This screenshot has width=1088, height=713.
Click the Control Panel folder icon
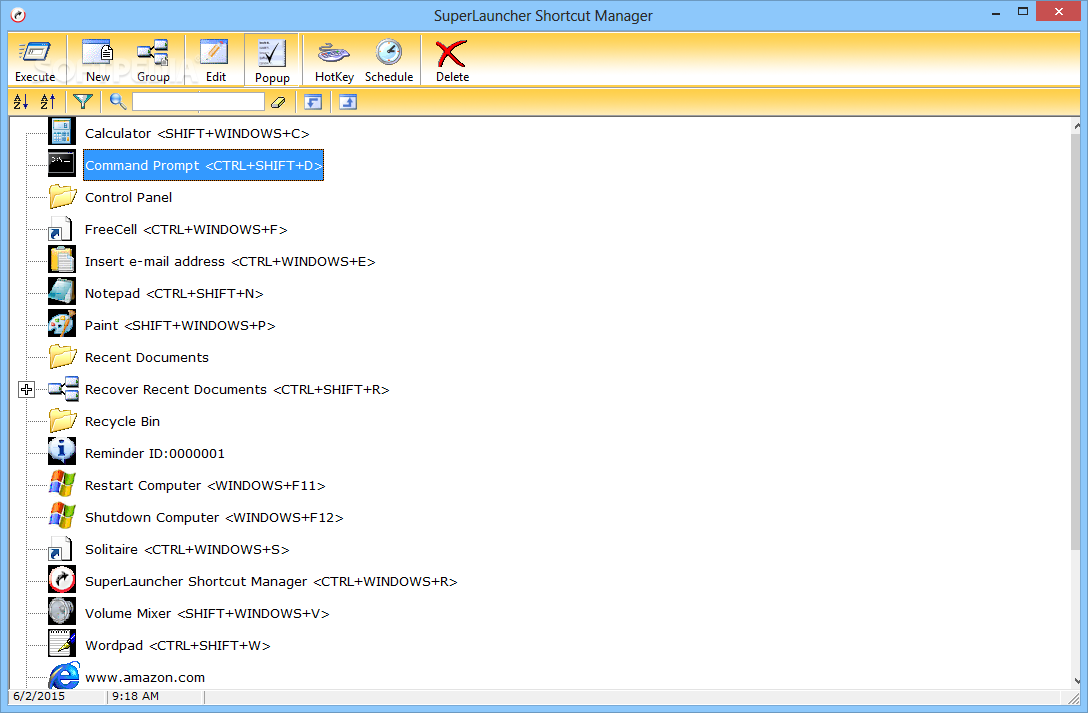pos(62,196)
